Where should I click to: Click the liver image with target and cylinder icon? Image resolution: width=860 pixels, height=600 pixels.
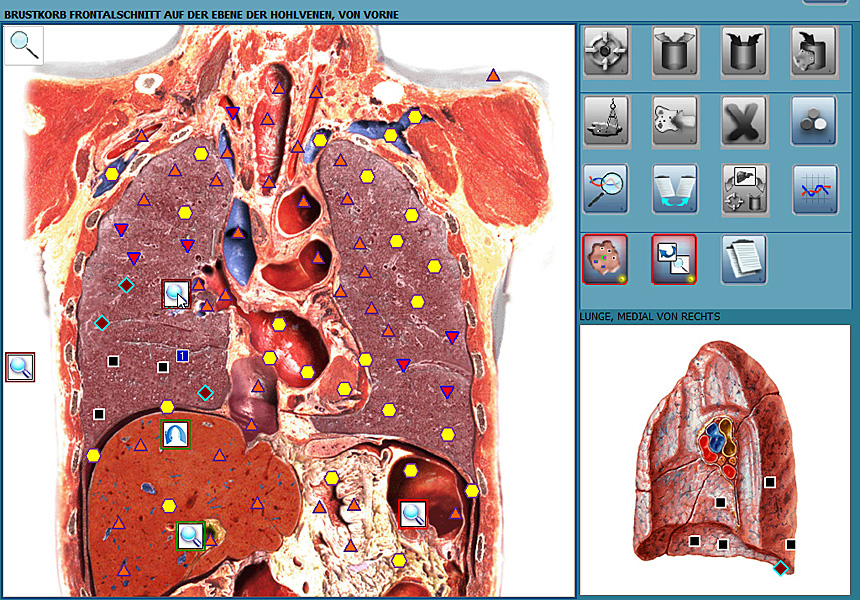(x=744, y=189)
